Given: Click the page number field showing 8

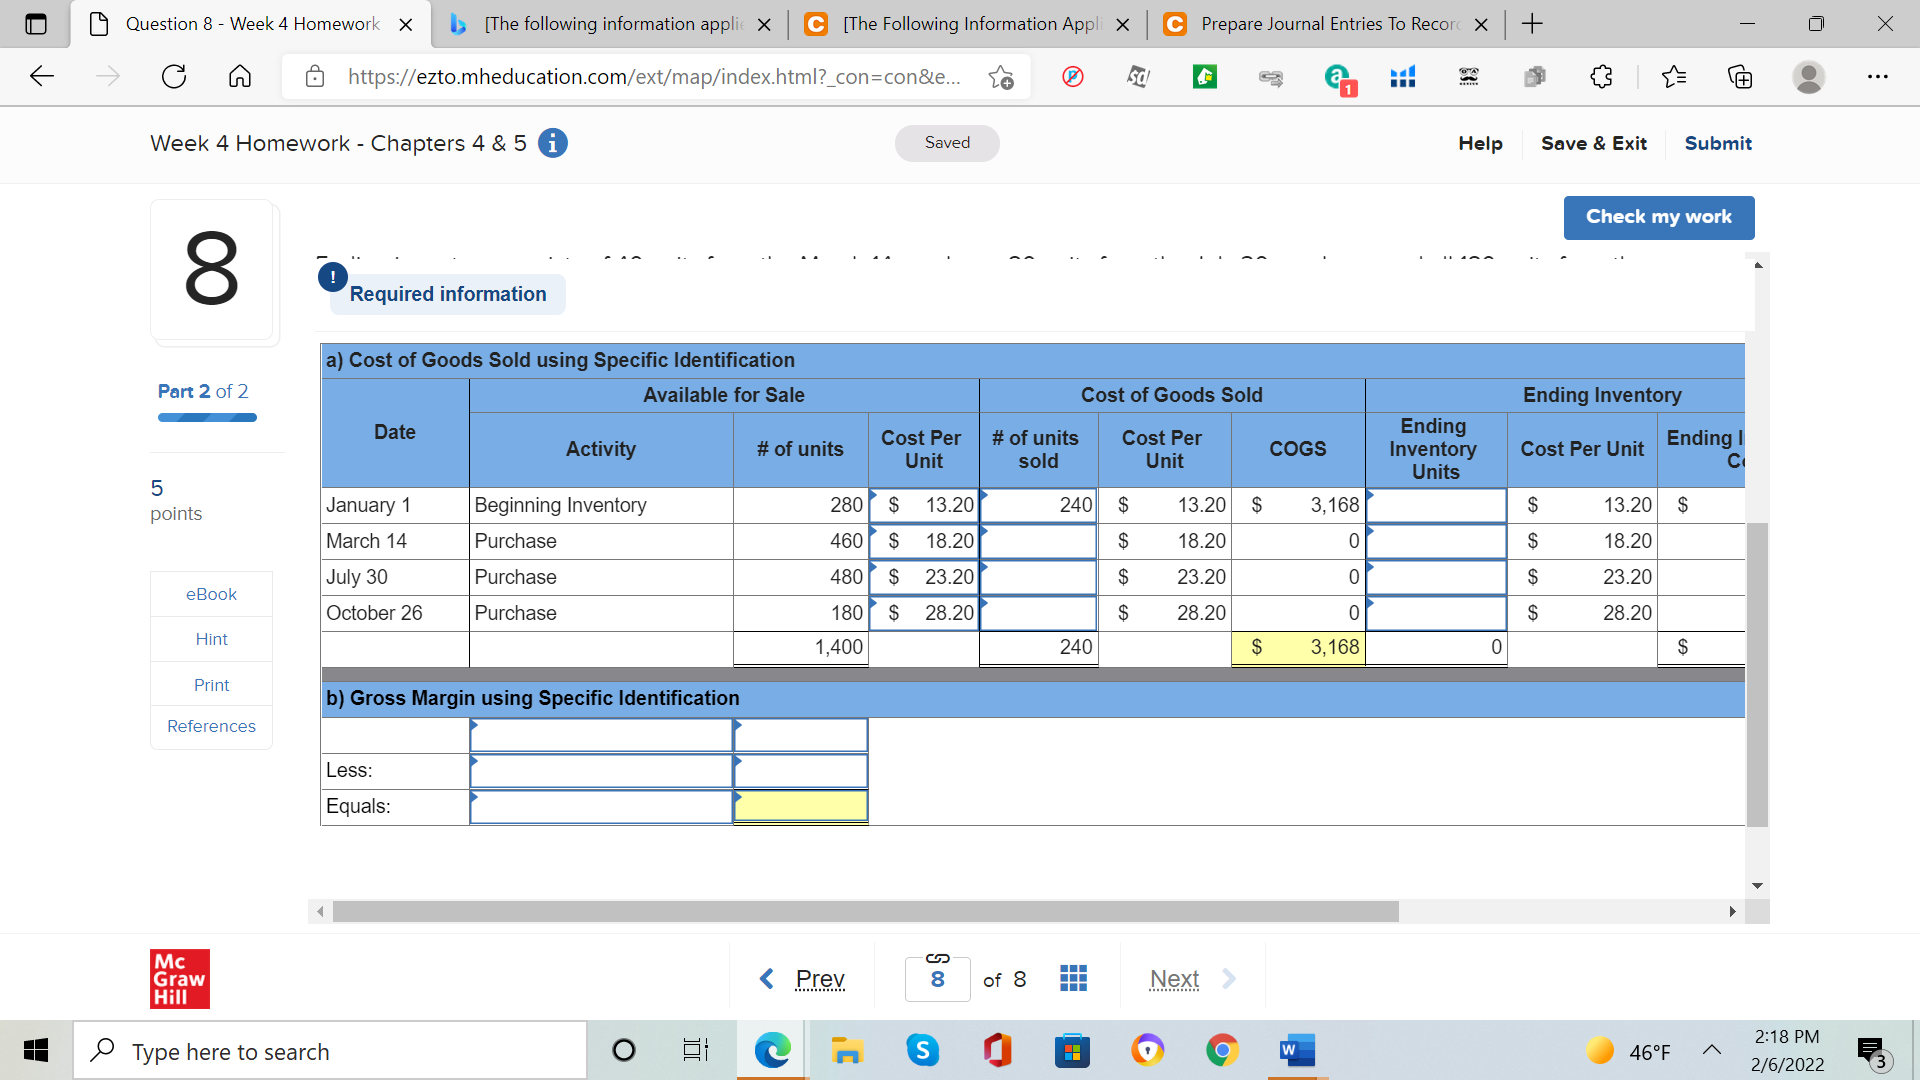Looking at the screenshot, I should (x=937, y=978).
